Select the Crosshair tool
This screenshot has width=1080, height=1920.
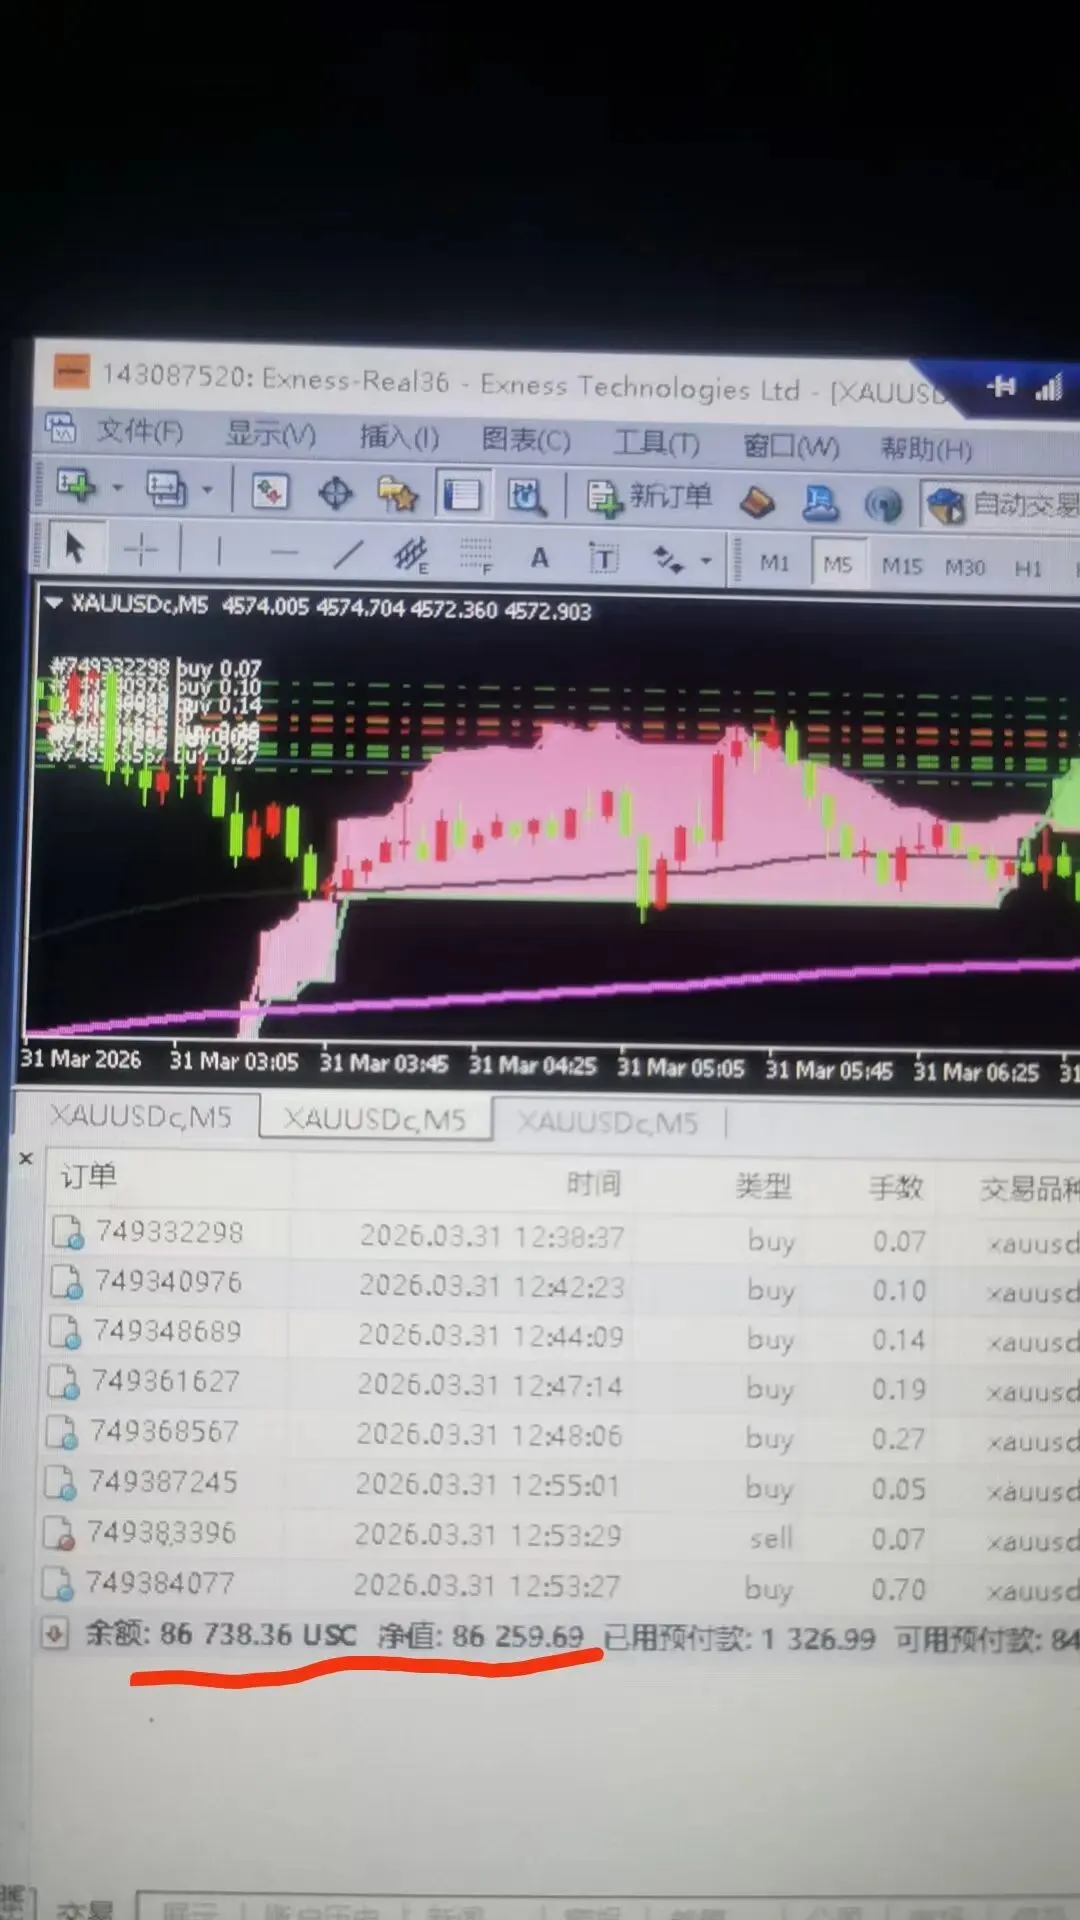click(141, 549)
